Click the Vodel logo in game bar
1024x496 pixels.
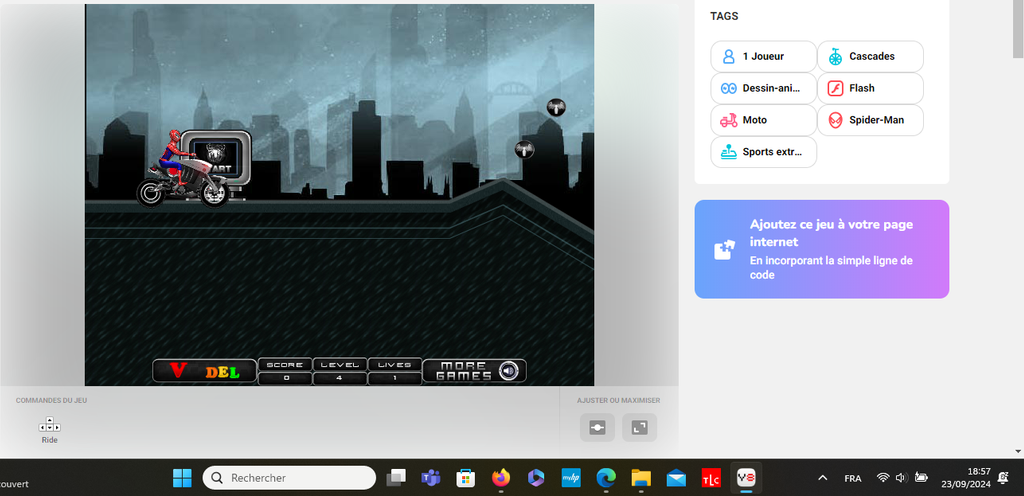click(204, 371)
